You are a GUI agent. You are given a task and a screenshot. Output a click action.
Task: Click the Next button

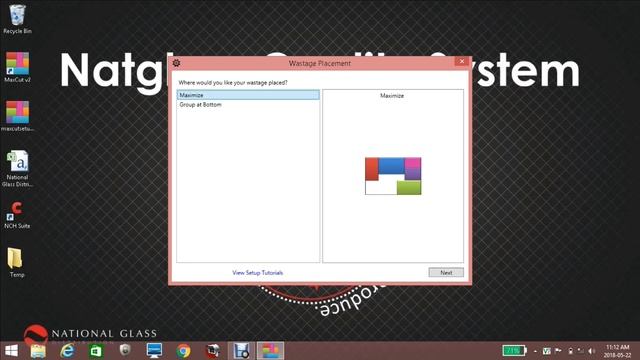point(446,272)
